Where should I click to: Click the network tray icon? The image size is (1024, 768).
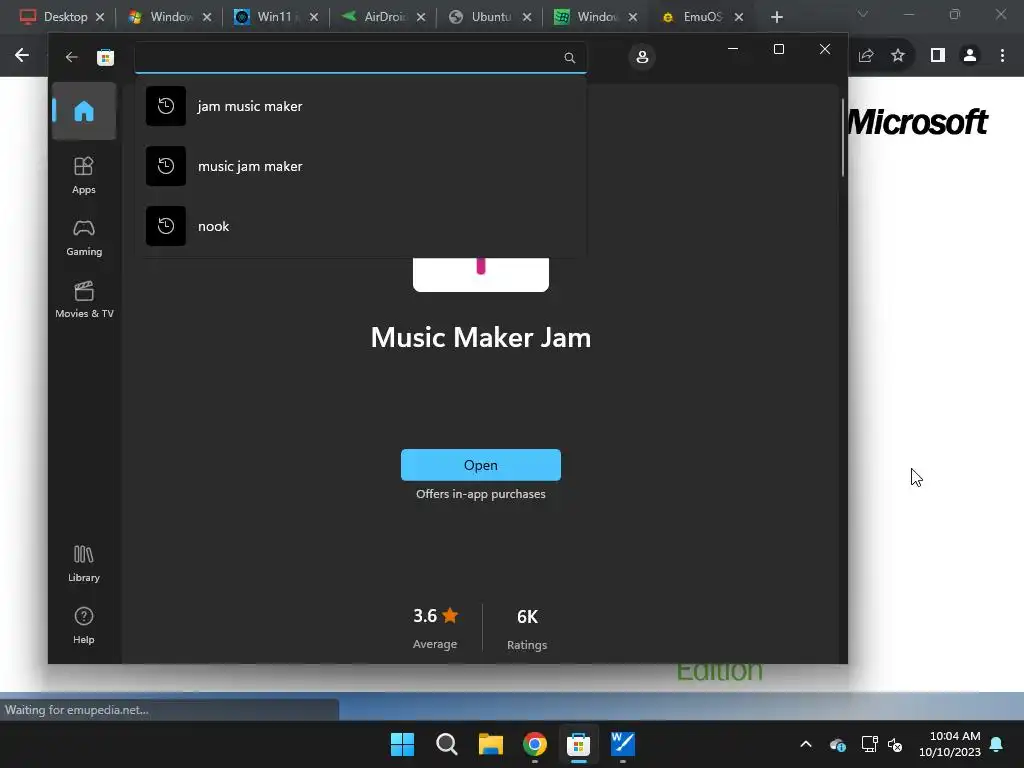[869, 744]
